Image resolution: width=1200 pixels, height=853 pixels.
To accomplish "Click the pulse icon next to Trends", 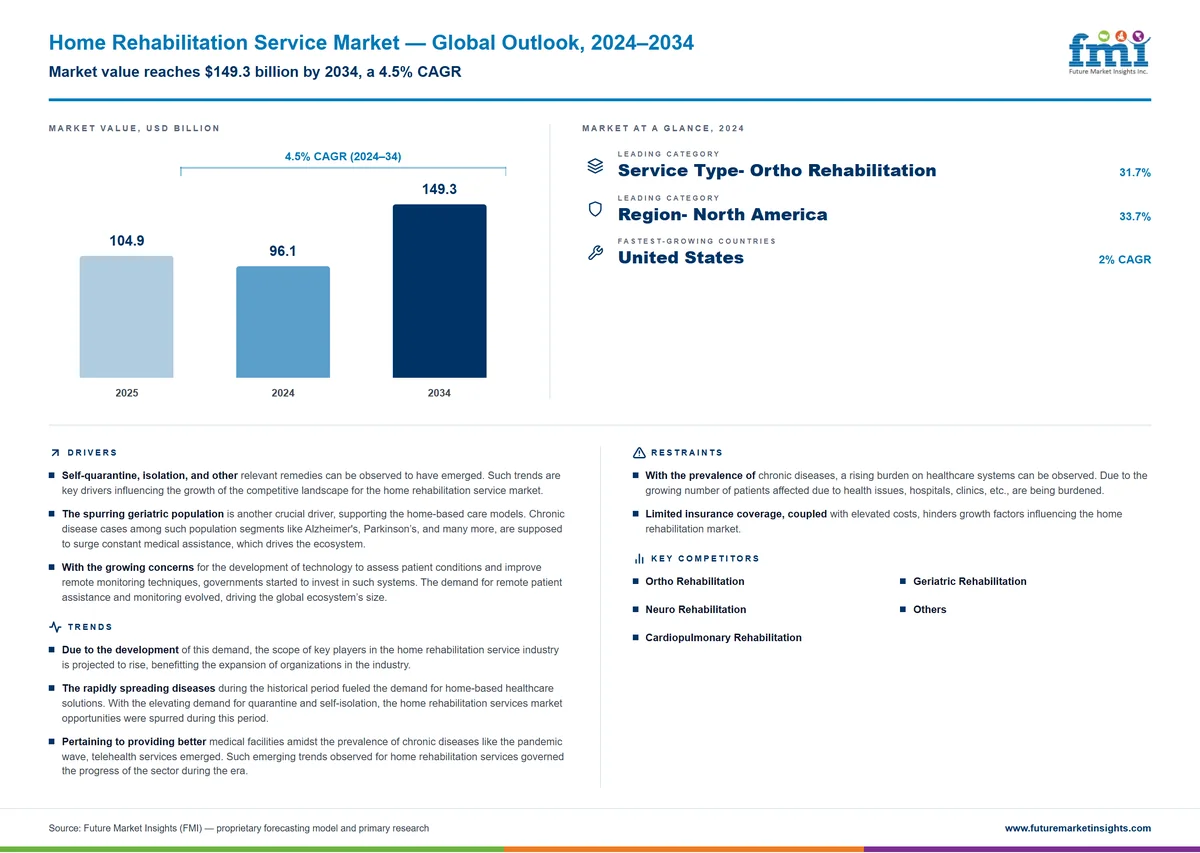I will pyautogui.click(x=55, y=627).
